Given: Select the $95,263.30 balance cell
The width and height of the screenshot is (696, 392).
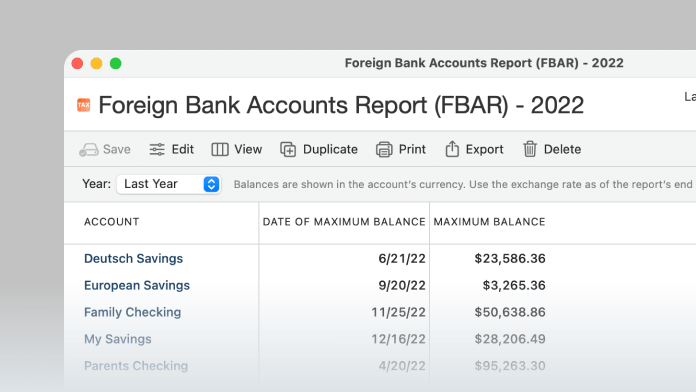Looking at the screenshot, I should tap(510, 366).
